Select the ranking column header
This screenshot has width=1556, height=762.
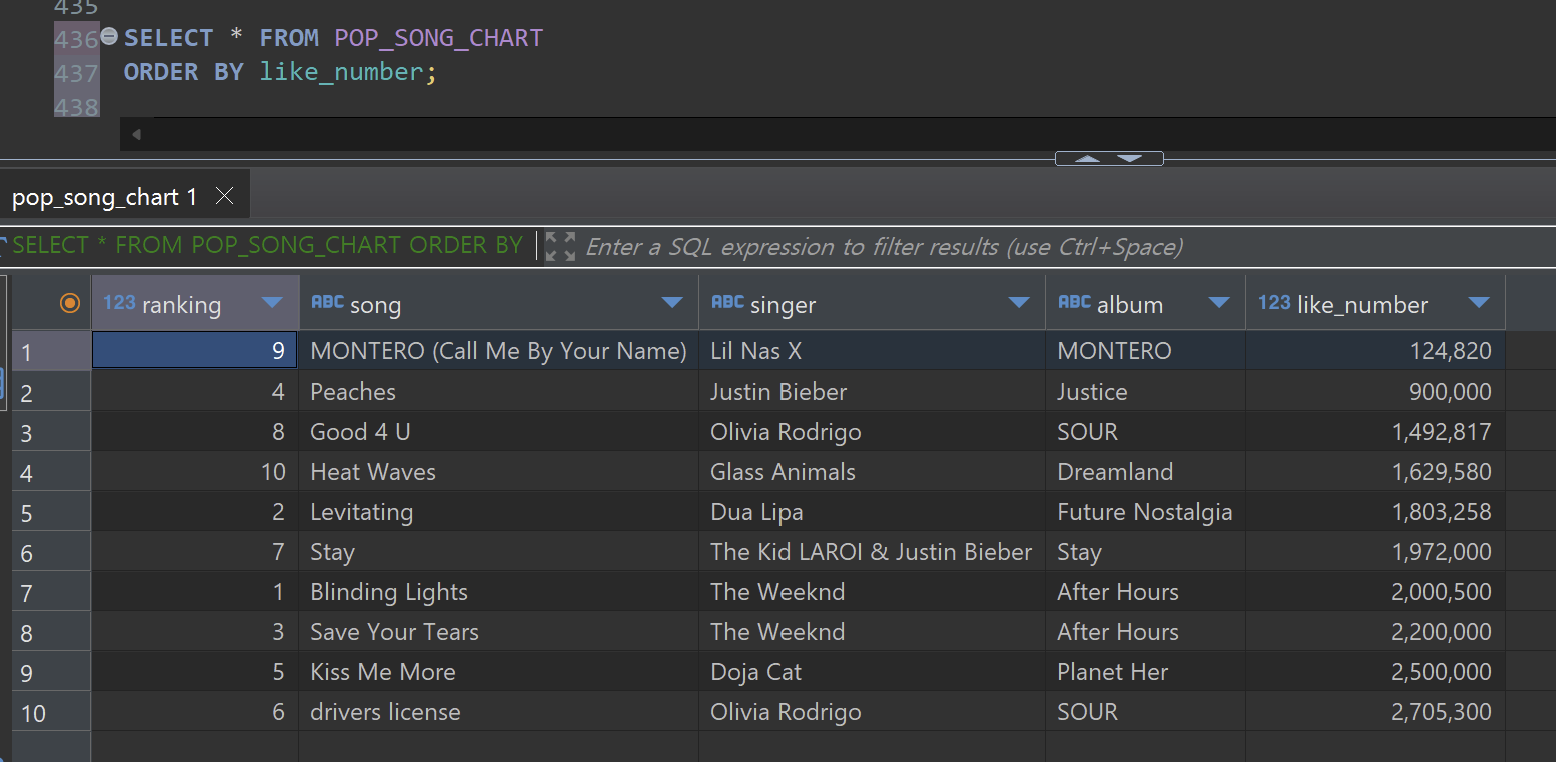coord(195,303)
